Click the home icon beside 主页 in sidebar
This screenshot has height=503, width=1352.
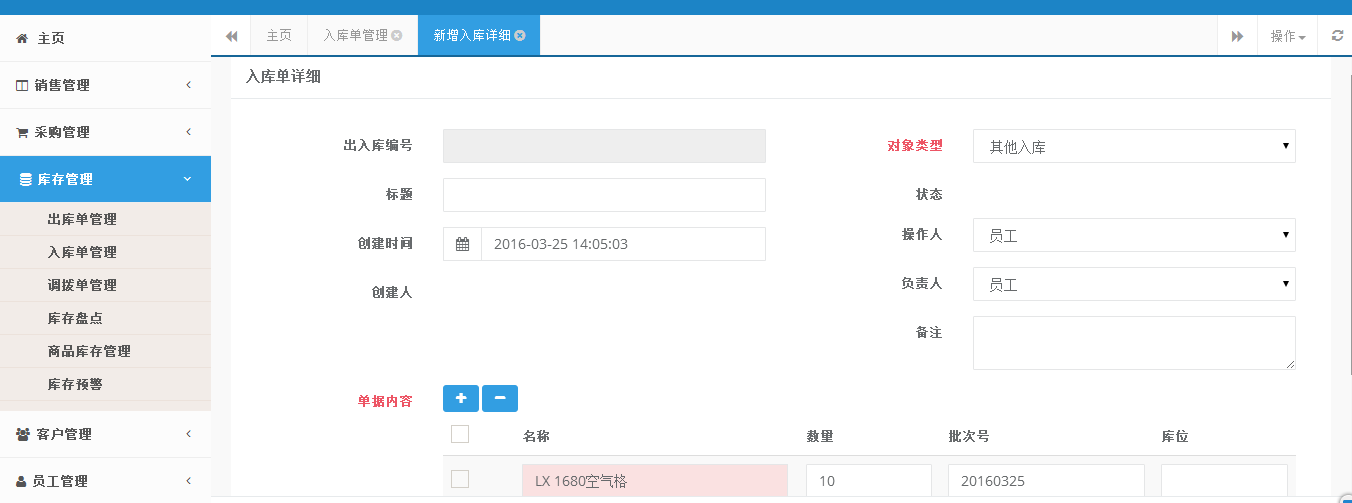click(x=22, y=38)
